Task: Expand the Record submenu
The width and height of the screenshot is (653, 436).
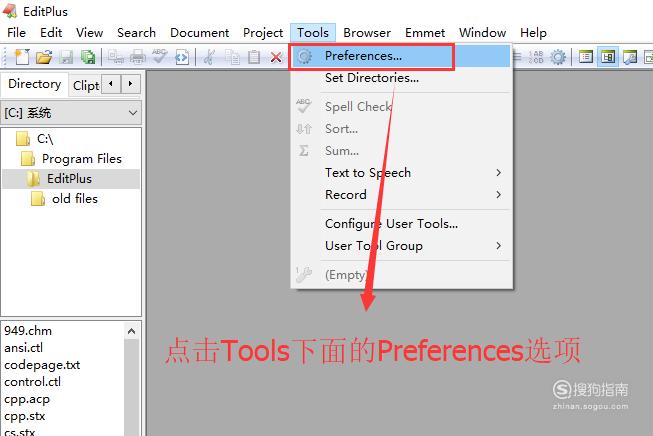Action: coord(401,194)
